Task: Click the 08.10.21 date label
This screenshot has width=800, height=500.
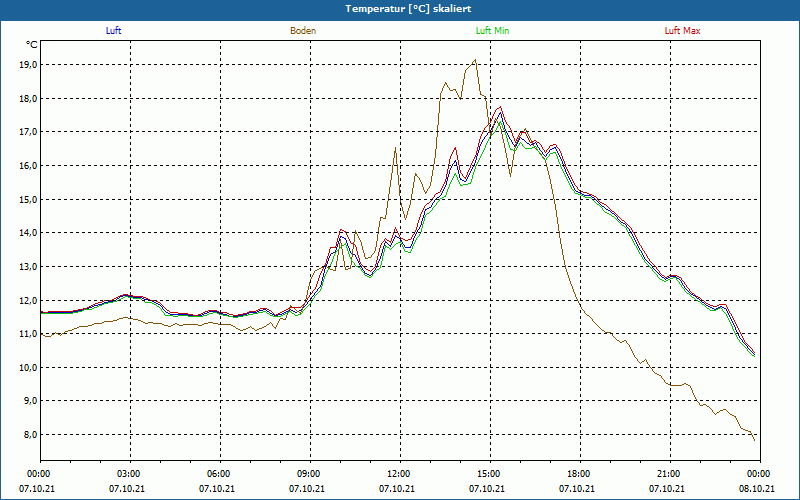Action: 757,489
